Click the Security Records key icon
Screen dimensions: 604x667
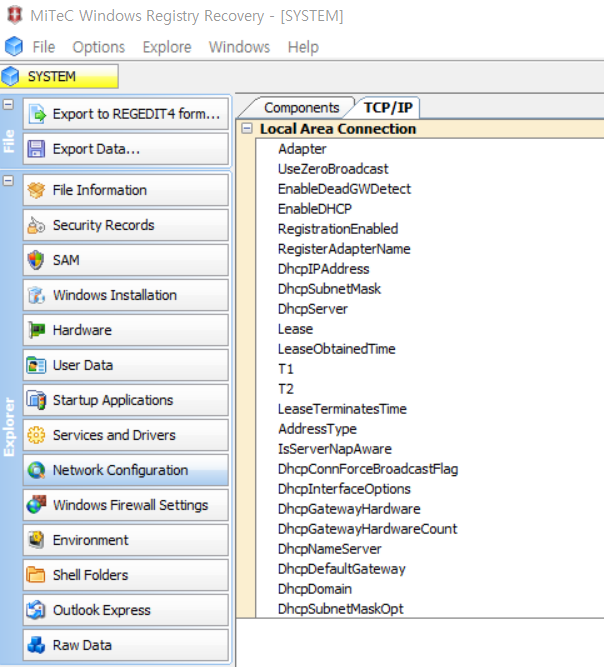click(x=36, y=225)
